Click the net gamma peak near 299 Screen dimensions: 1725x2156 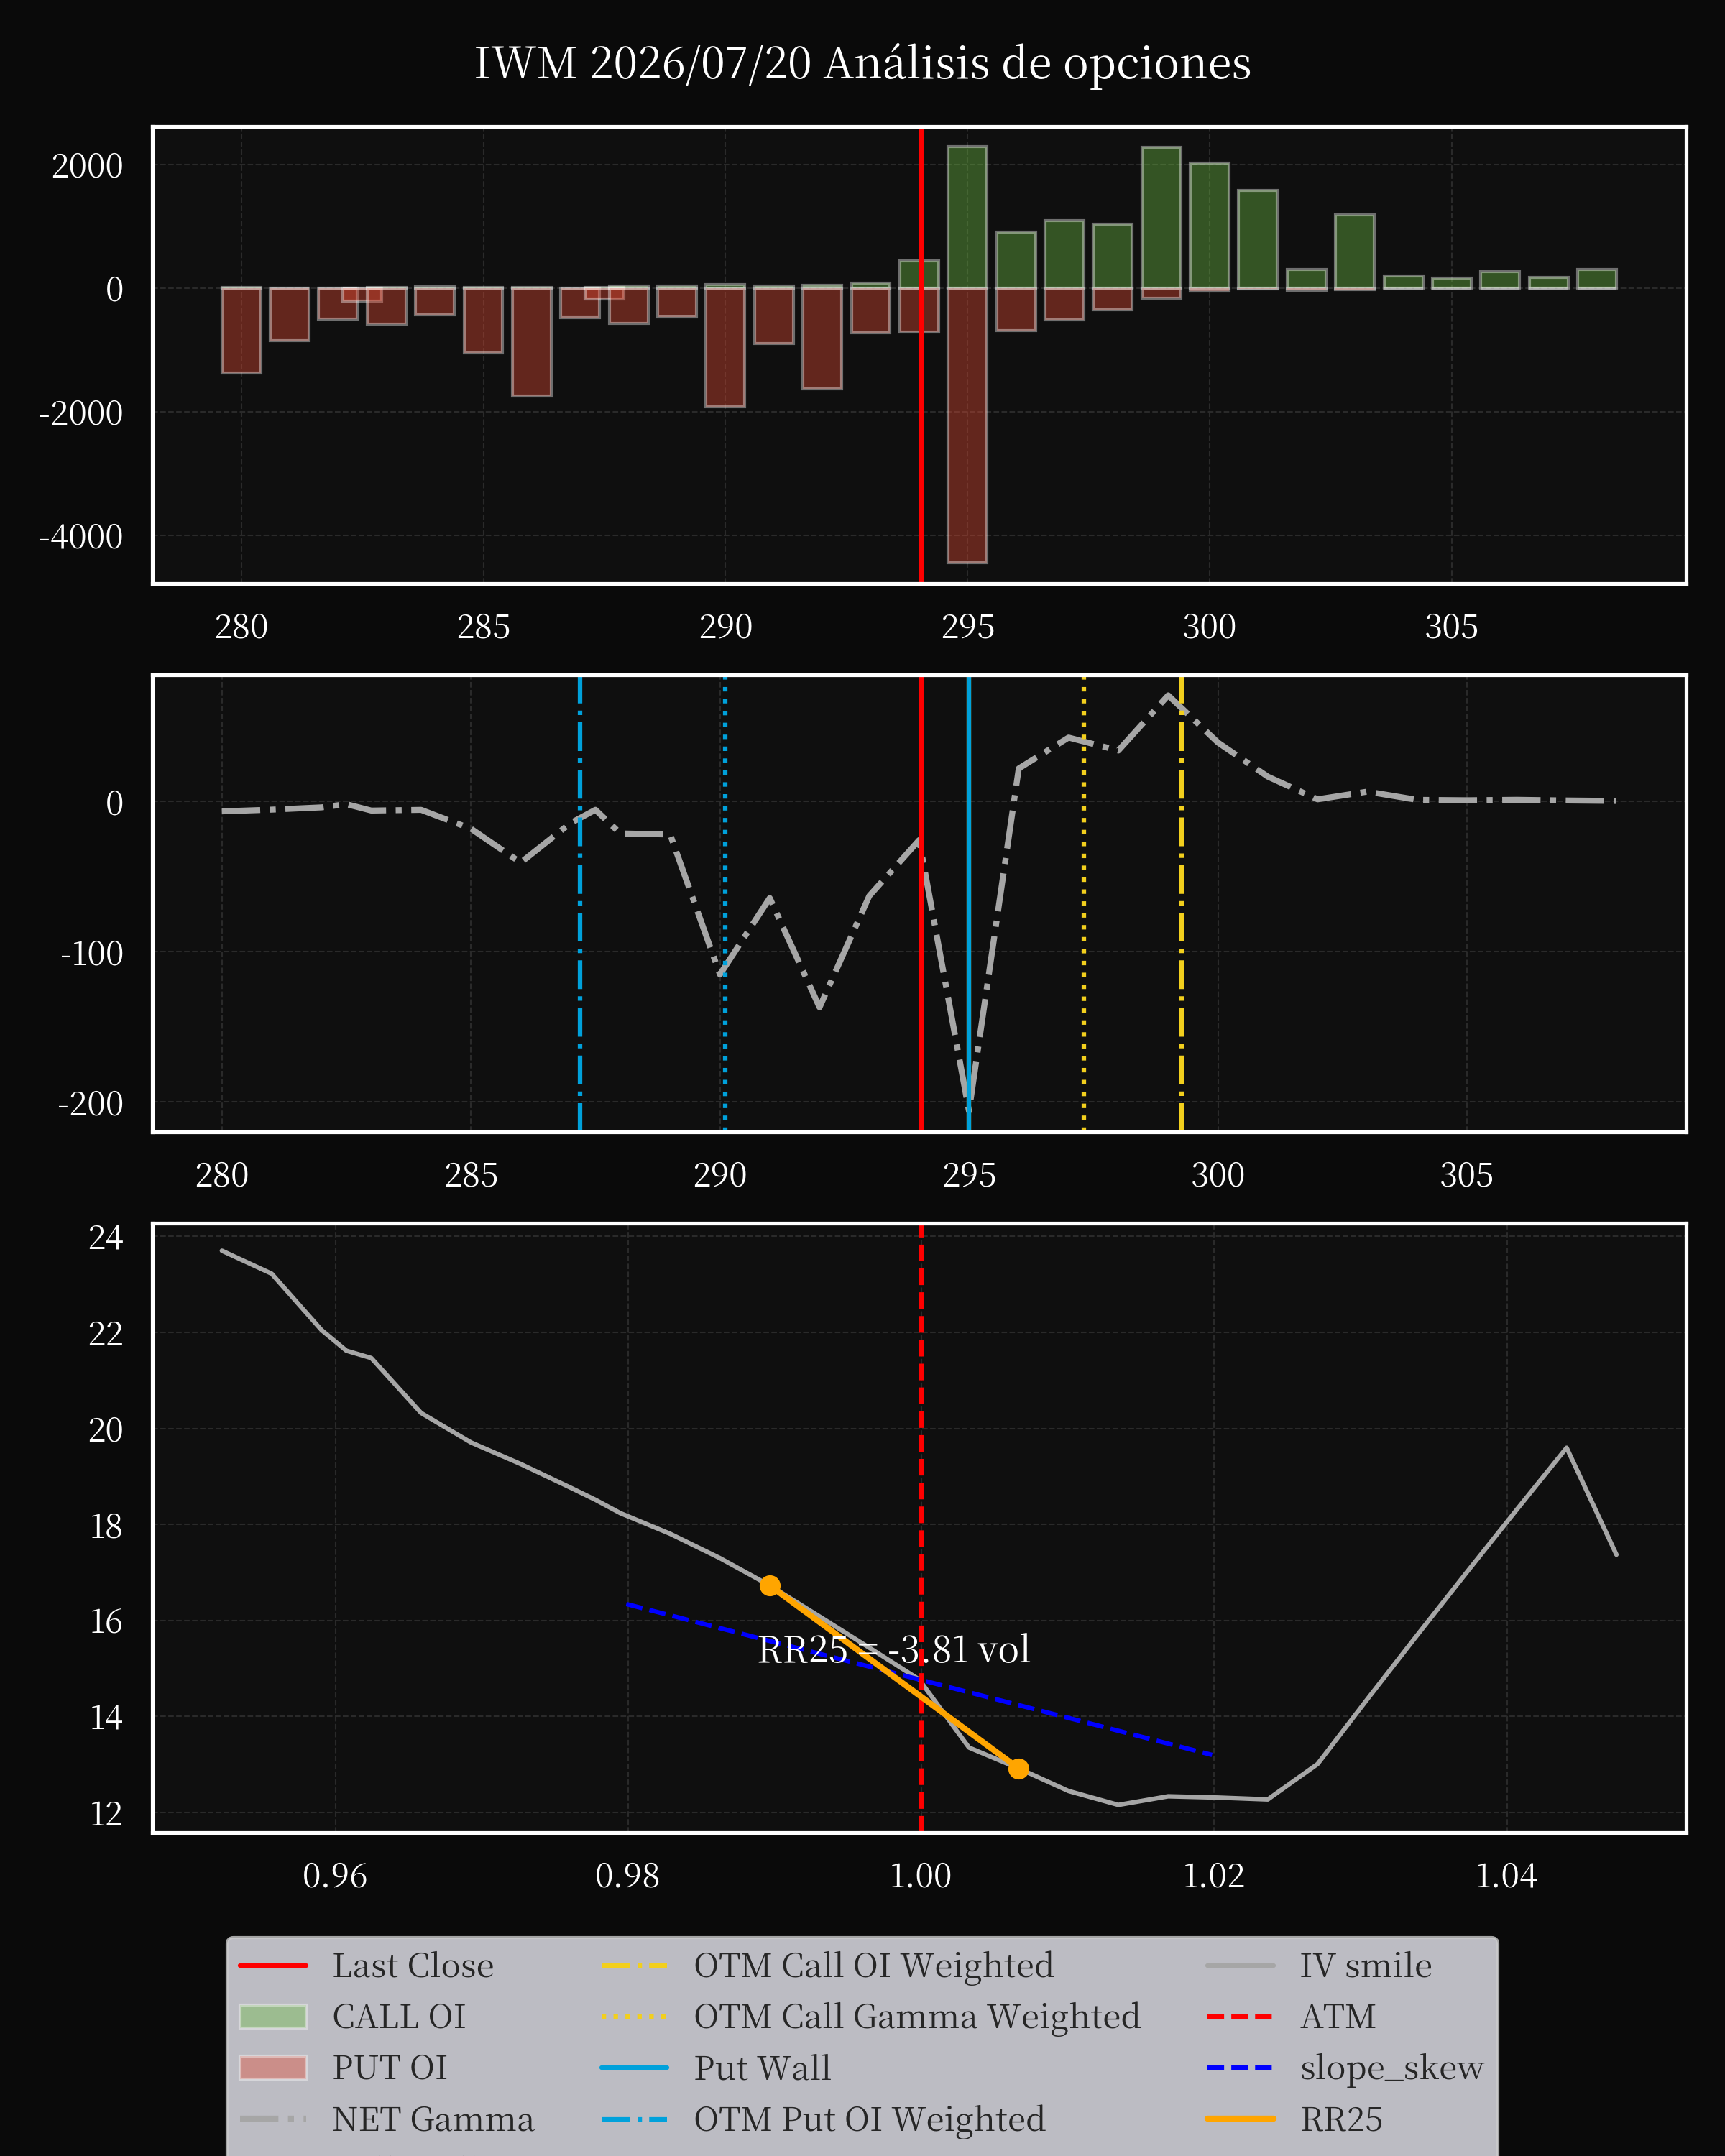coord(1168,695)
